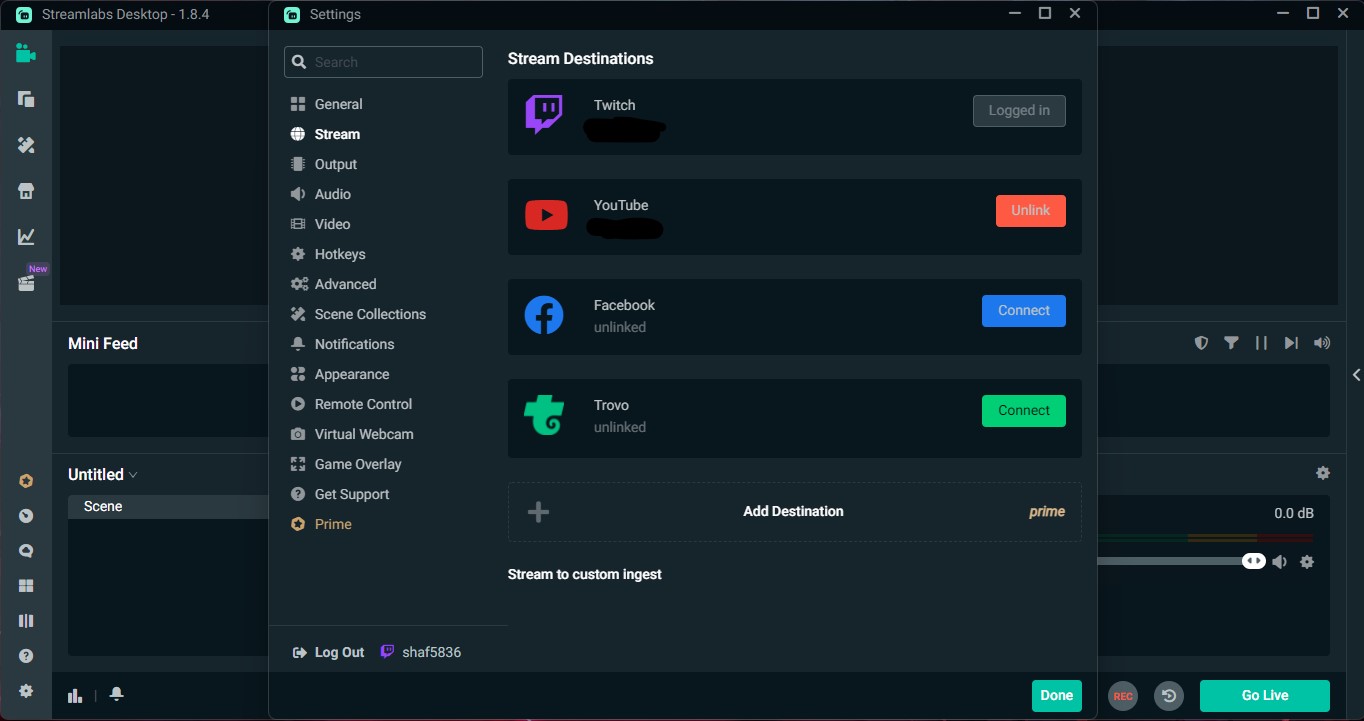Click the bar-chart stats icon in the bottom bar
The width and height of the screenshot is (1364, 721).
75,695
